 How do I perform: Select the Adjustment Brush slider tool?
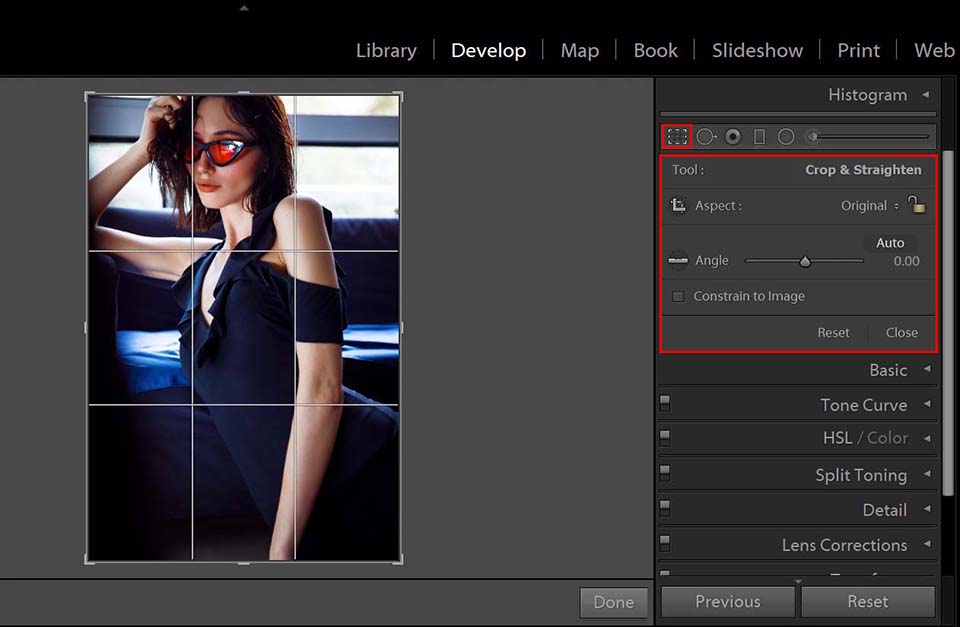pos(868,137)
